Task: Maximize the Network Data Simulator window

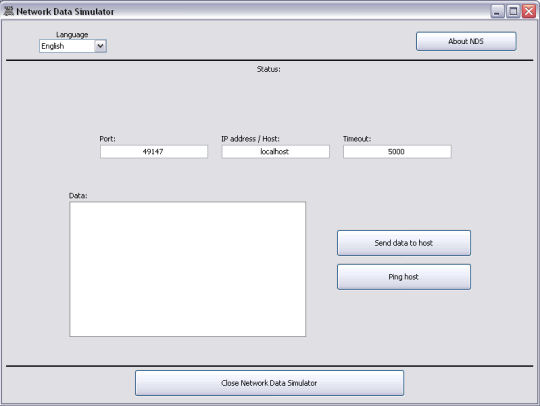Action: click(513, 11)
